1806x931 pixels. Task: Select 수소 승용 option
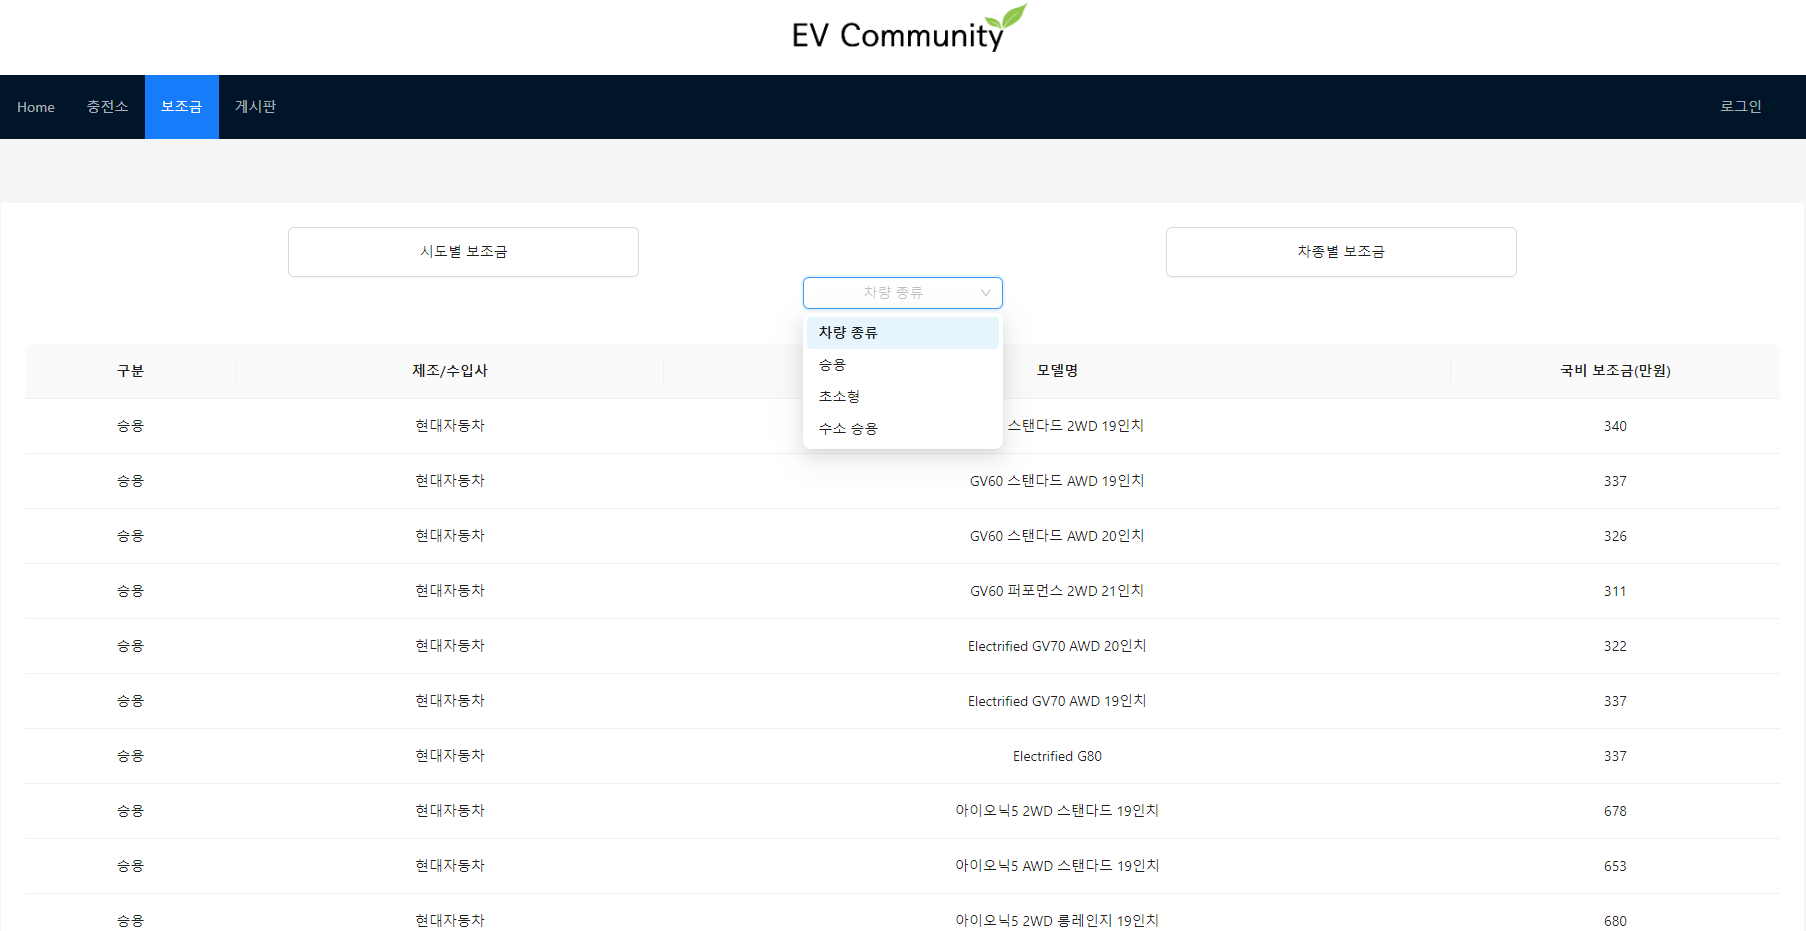click(x=848, y=428)
